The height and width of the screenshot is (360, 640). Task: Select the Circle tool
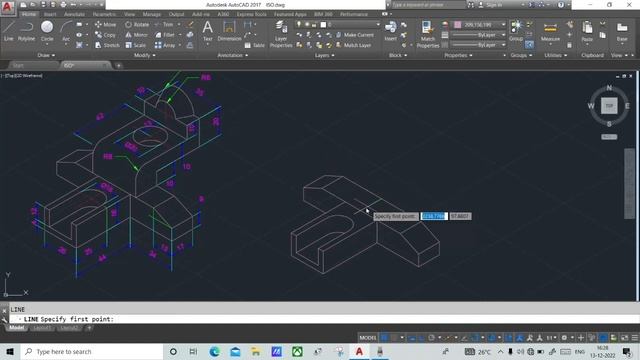point(47,31)
